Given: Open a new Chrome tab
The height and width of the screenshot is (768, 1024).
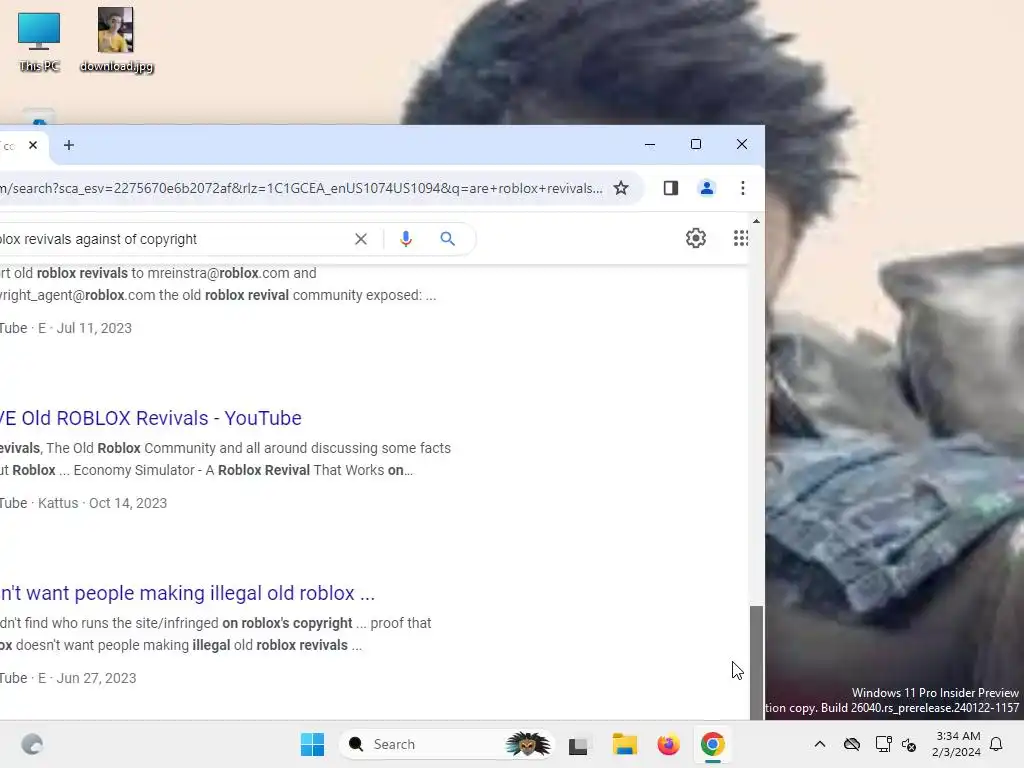Looking at the screenshot, I should click(69, 145).
